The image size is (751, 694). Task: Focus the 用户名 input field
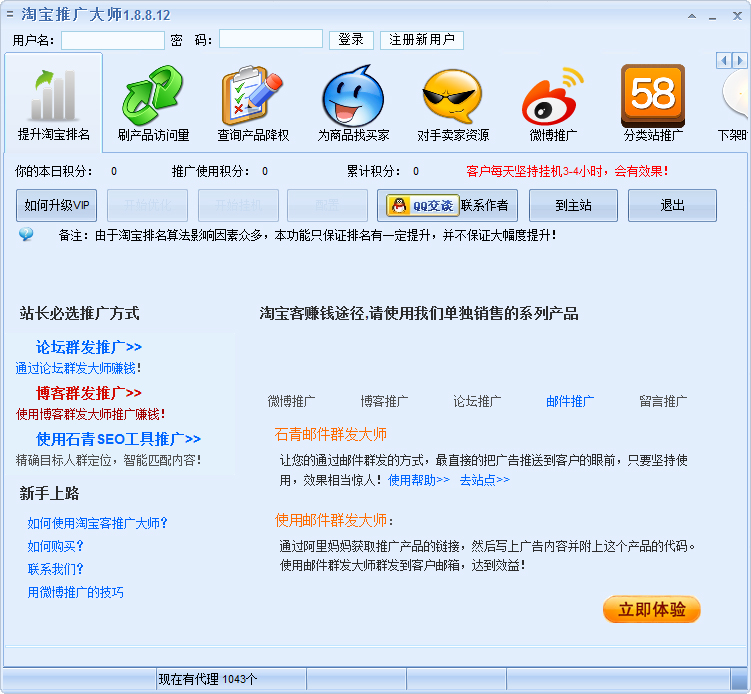[x=113, y=40]
